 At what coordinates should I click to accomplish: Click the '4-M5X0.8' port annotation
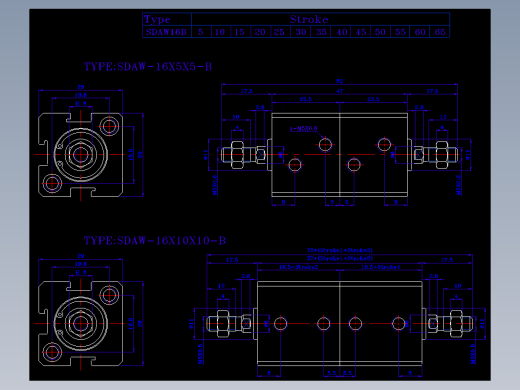point(303,128)
